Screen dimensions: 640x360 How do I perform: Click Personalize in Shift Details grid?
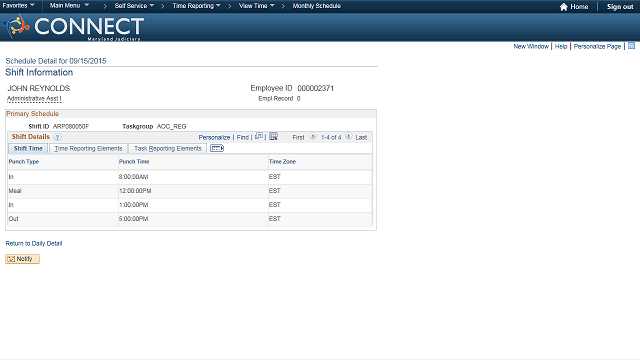[x=214, y=138]
